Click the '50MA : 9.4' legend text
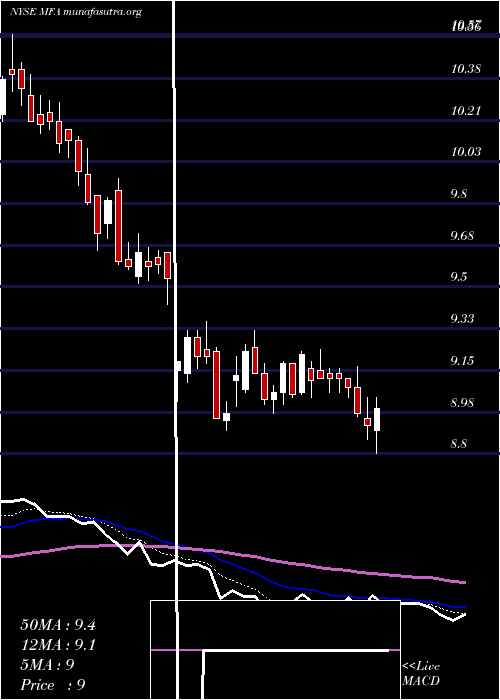 tap(58, 625)
